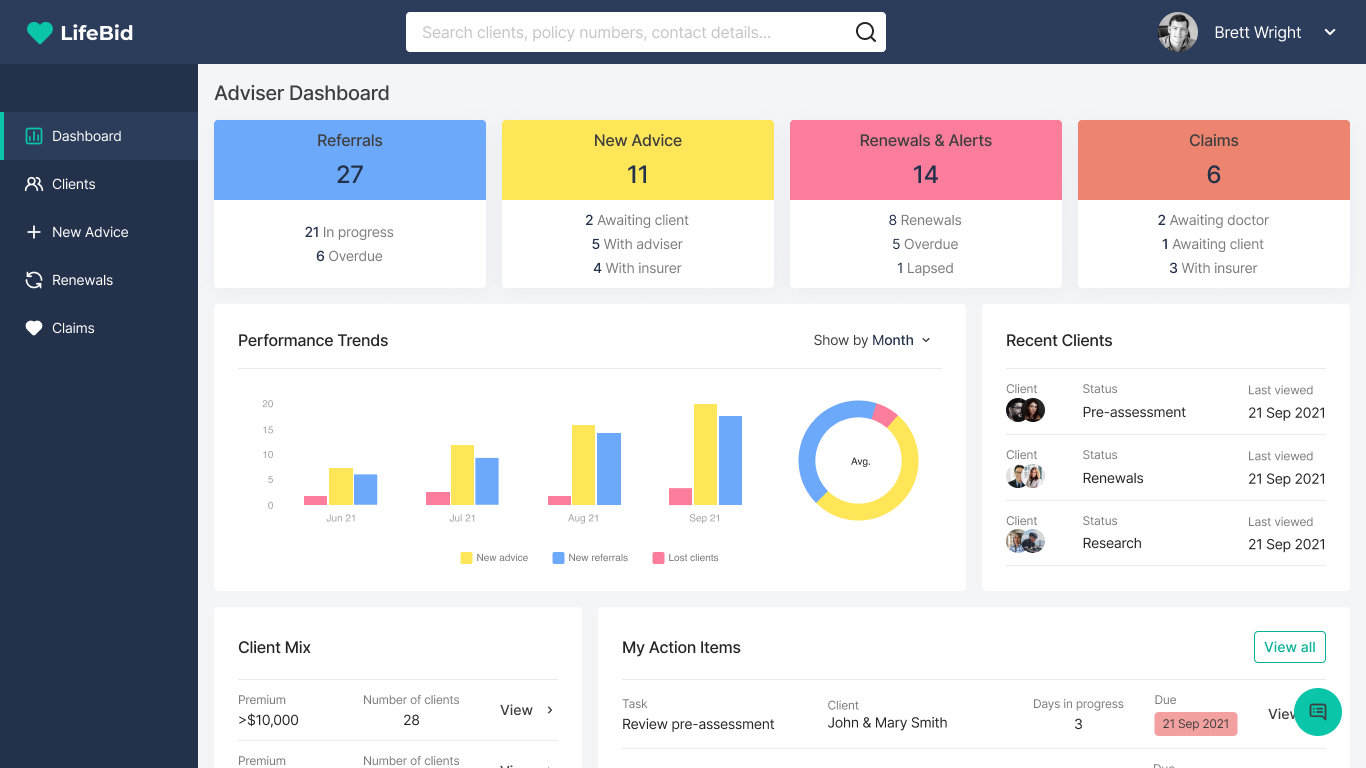Image resolution: width=1366 pixels, height=768 pixels.
Task: Expand the View chevron for Premium >$10,000 clients
Action: [550, 710]
